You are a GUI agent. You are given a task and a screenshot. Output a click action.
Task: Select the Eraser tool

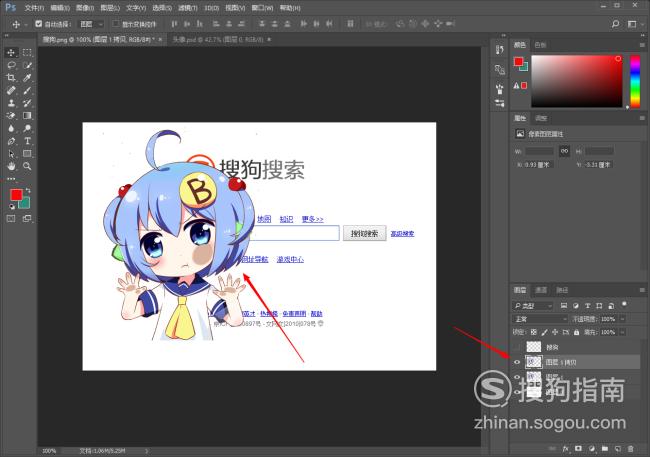(11, 116)
